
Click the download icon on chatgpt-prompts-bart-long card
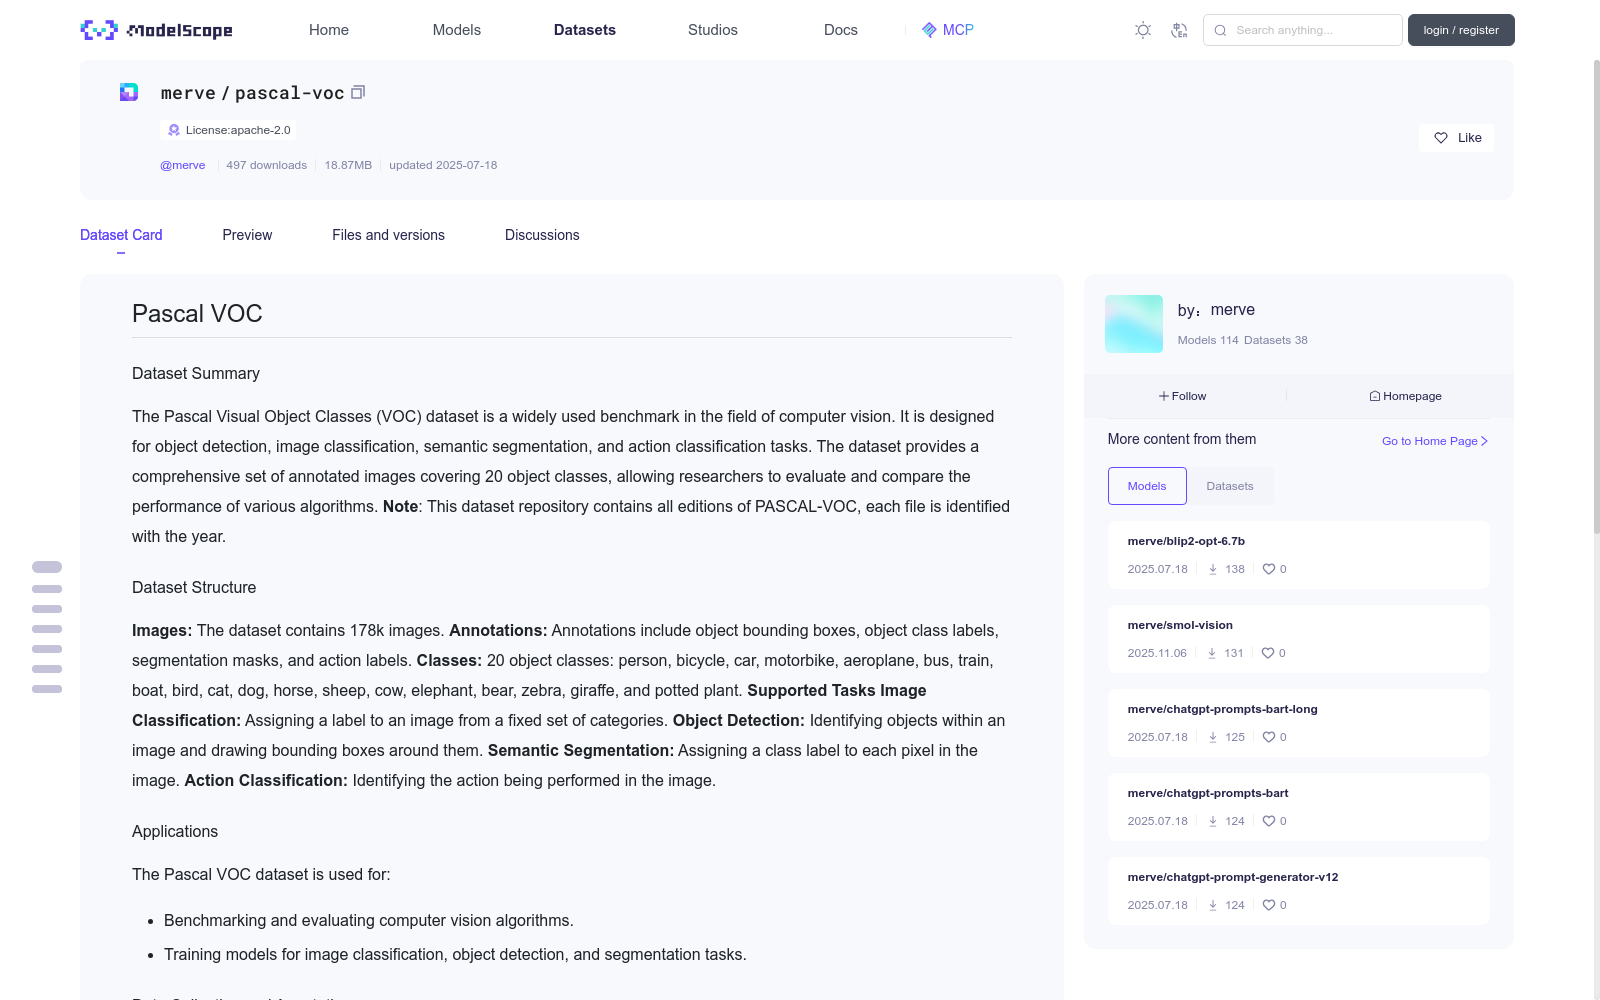(x=1213, y=737)
